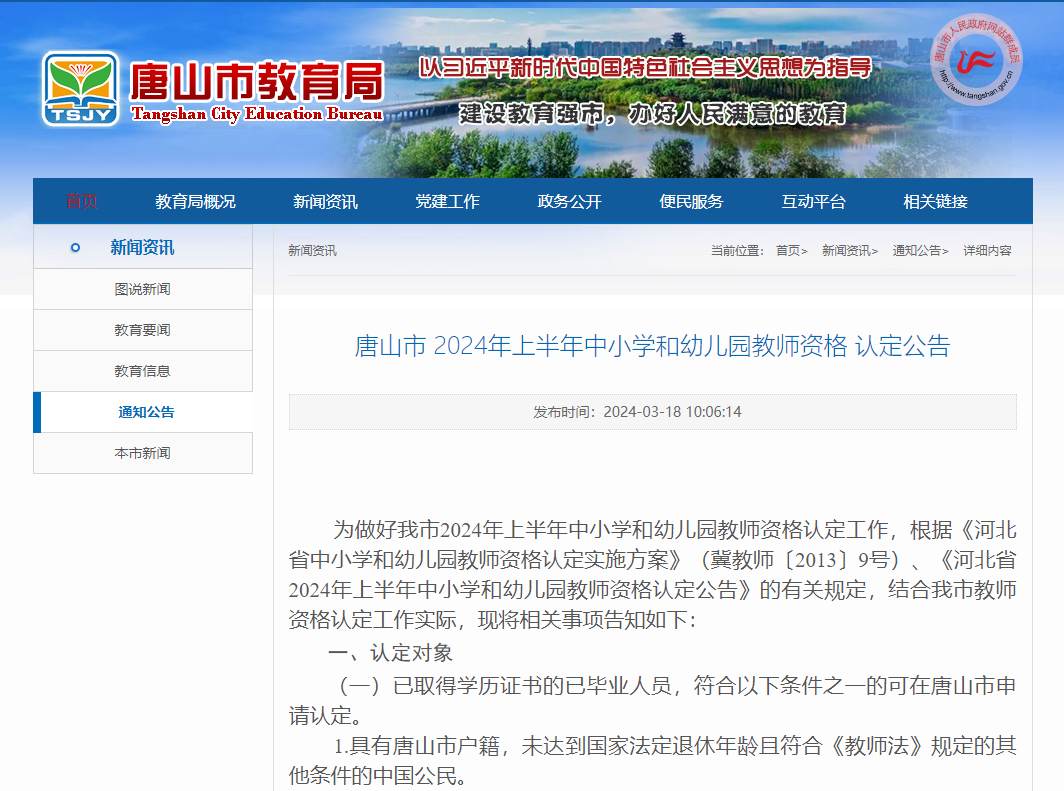Select 本市新闻 in the left sidebar
Image resolution: width=1064 pixels, height=791 pixels.
coord(142,453)
